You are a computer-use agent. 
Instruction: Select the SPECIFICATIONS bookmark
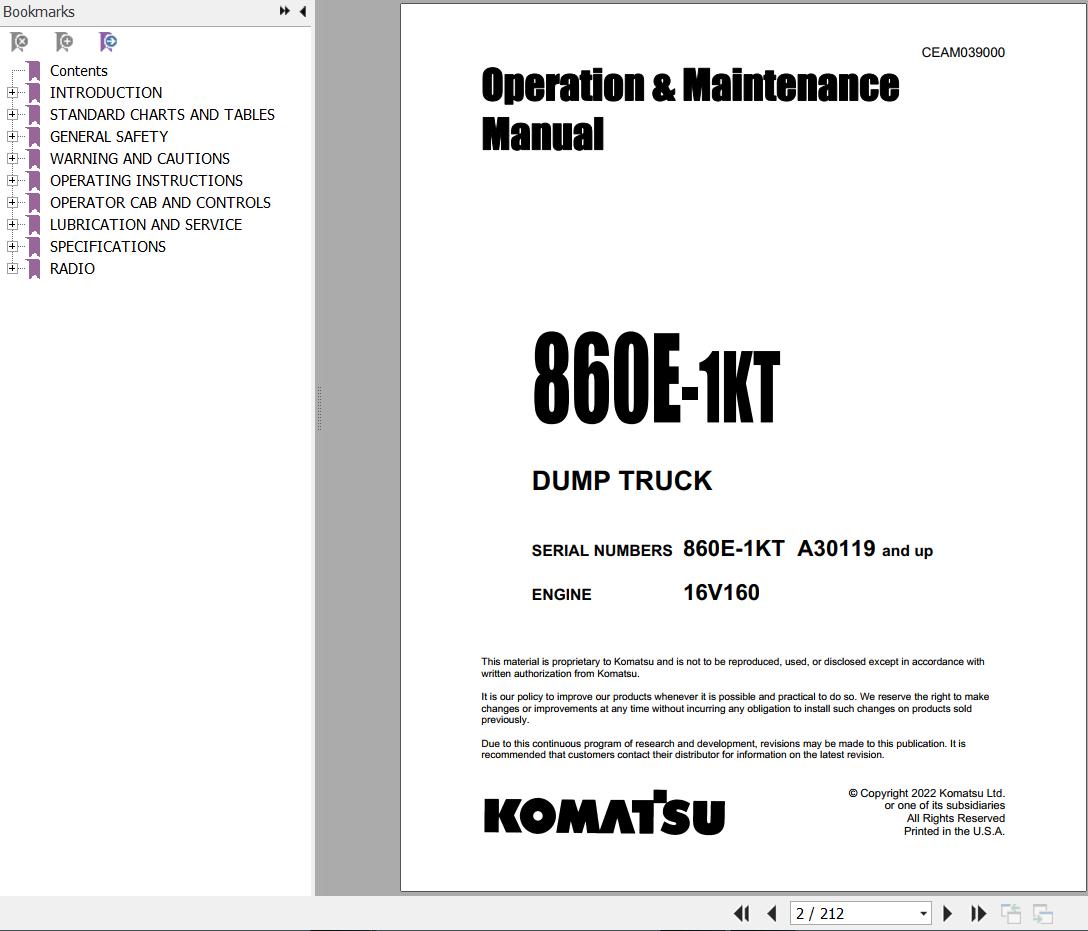click(108, 247)
